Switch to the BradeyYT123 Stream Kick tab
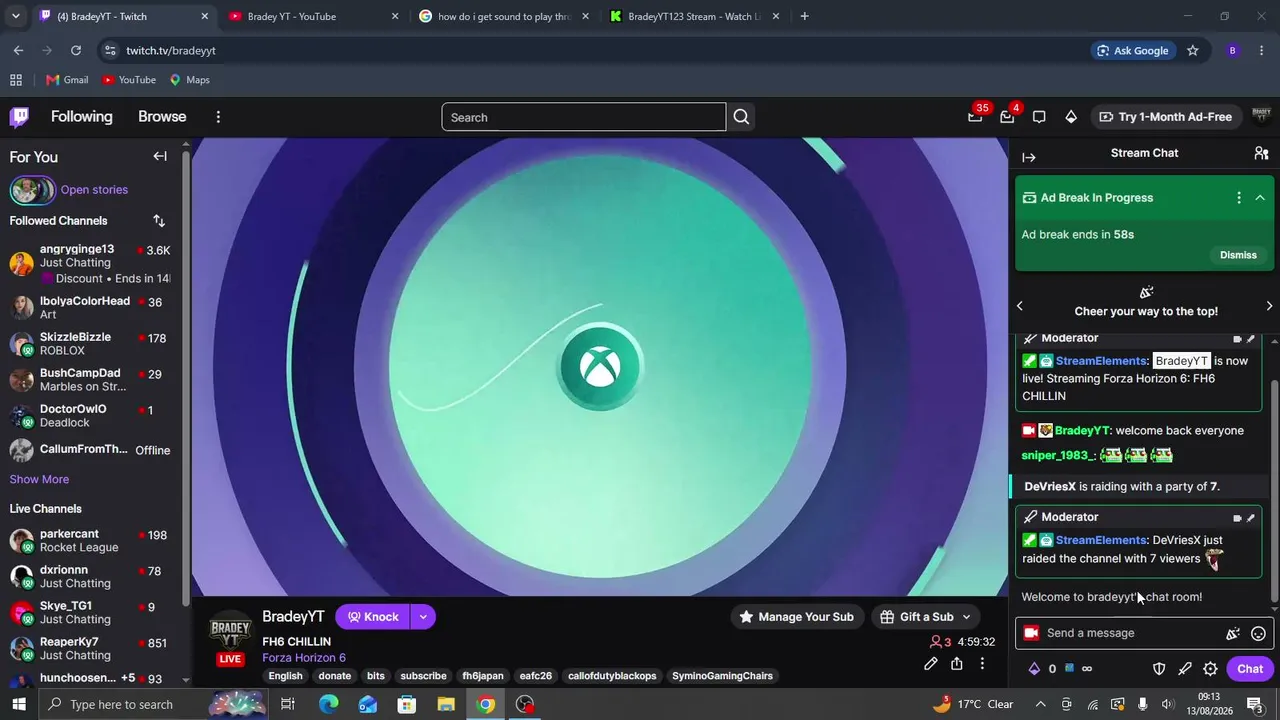Viewport: 1280px width, 720px height. click(x=694, y=16)
